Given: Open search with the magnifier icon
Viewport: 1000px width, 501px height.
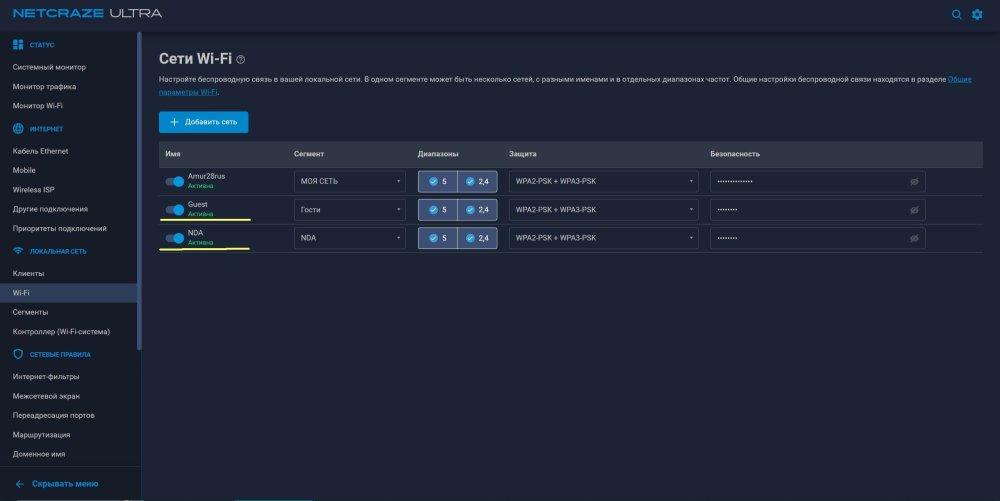Looking at the screenshot, I should pyautogui.click(x=956, y=14).
